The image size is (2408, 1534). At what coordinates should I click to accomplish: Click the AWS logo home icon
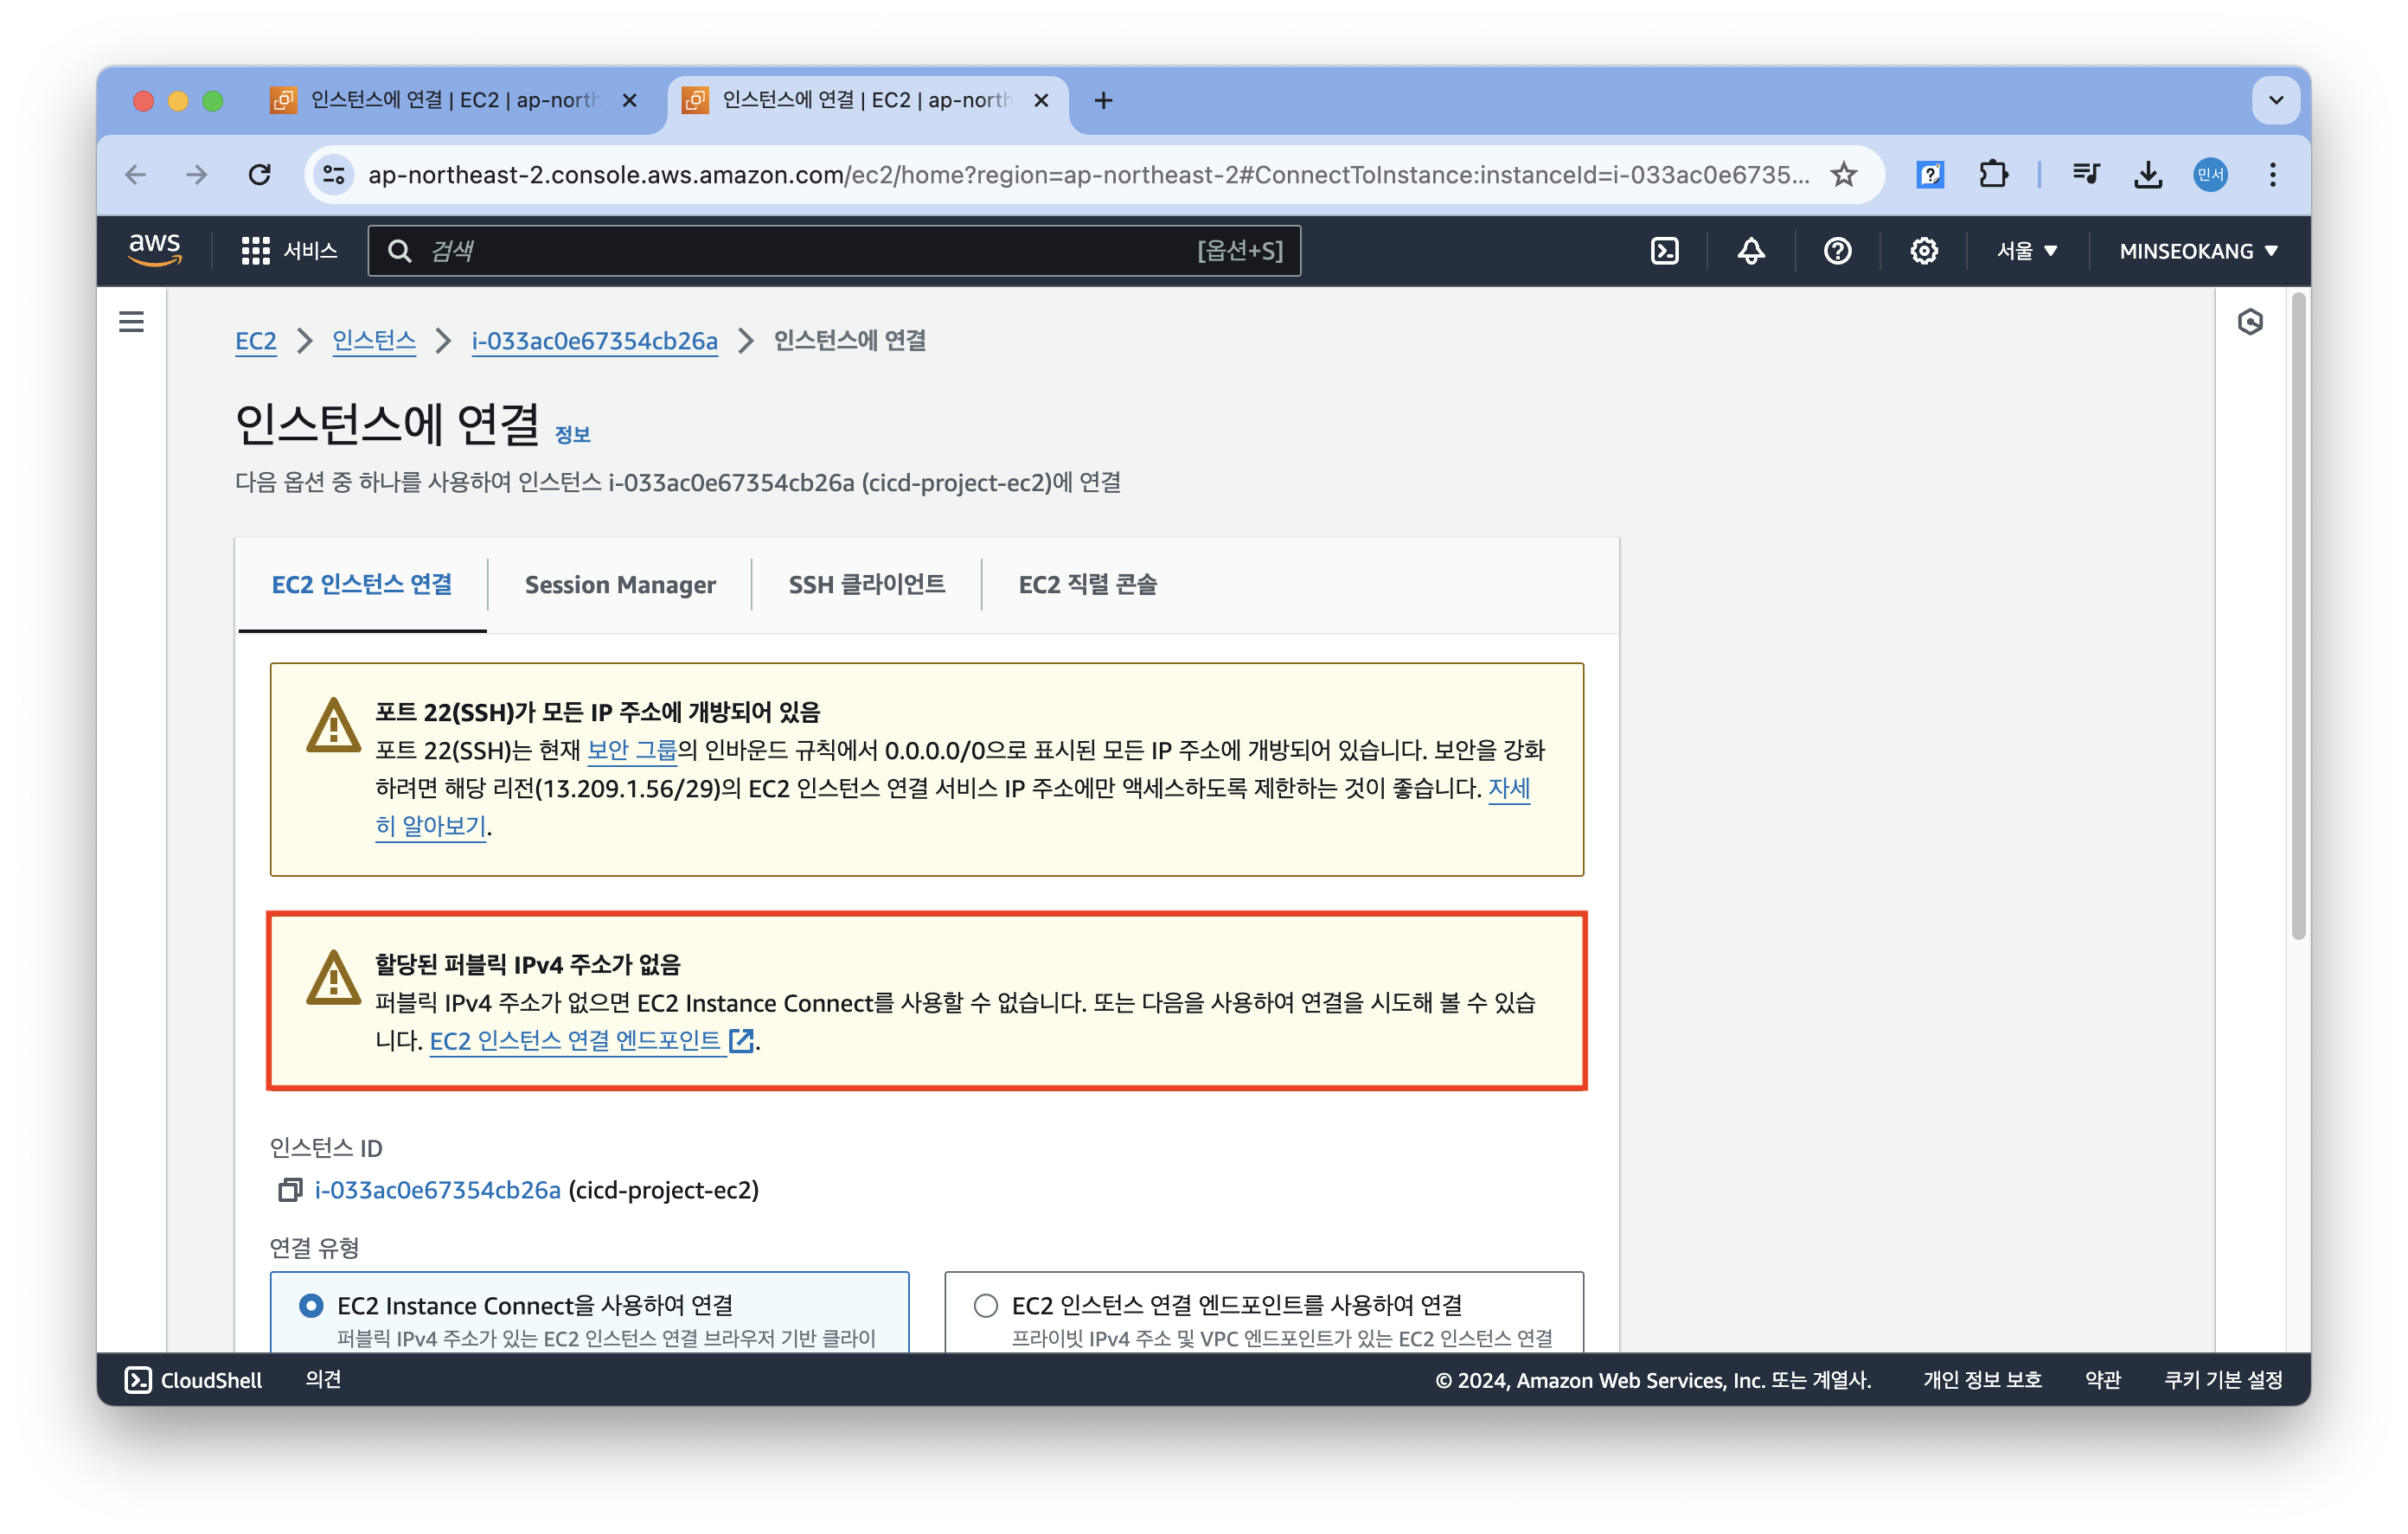(155, 249)
